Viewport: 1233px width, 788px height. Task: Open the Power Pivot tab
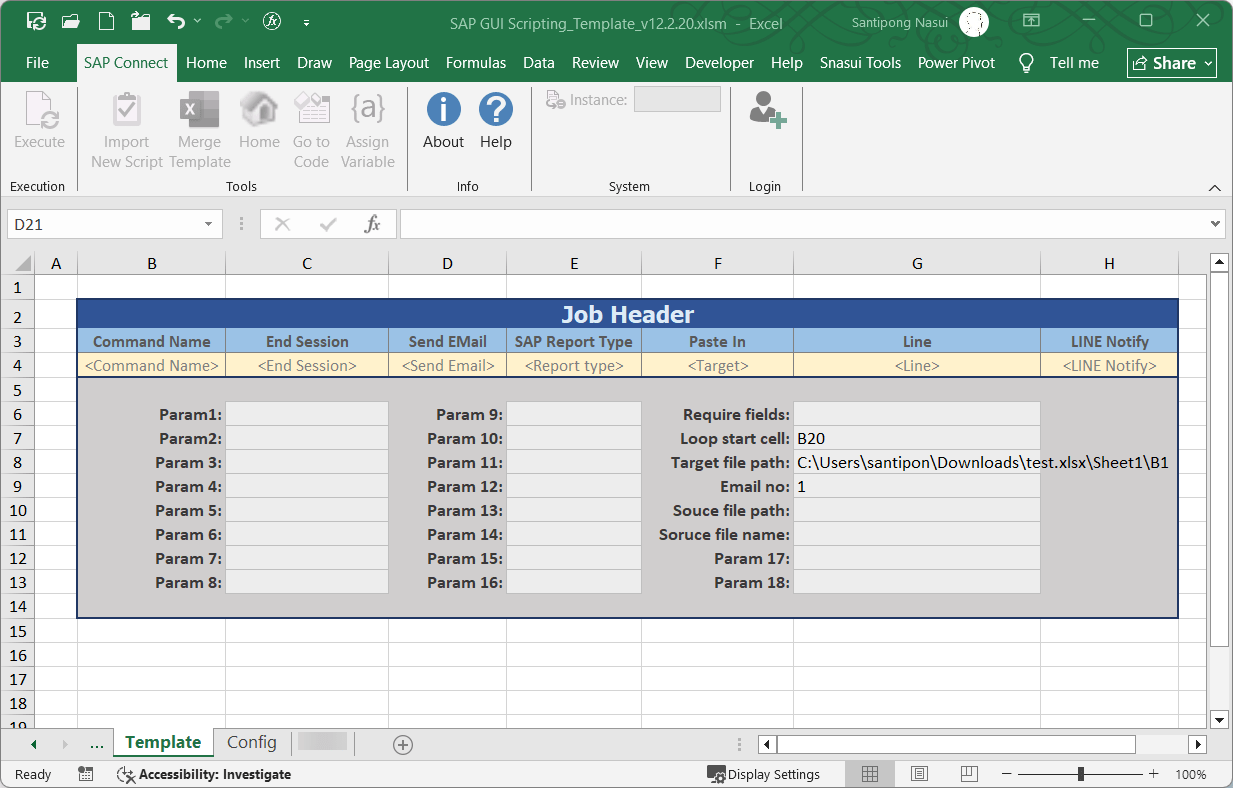956,63
